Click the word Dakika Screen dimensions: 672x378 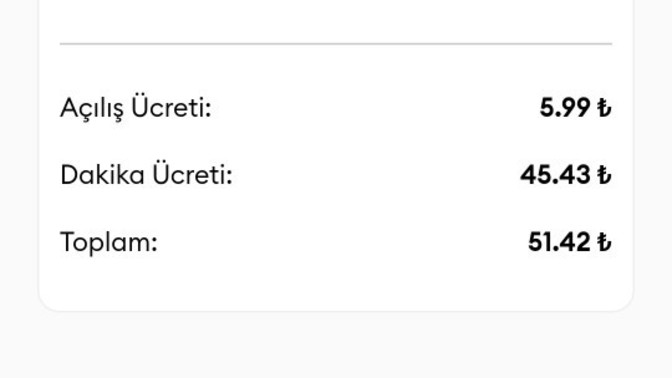(102, 175)
